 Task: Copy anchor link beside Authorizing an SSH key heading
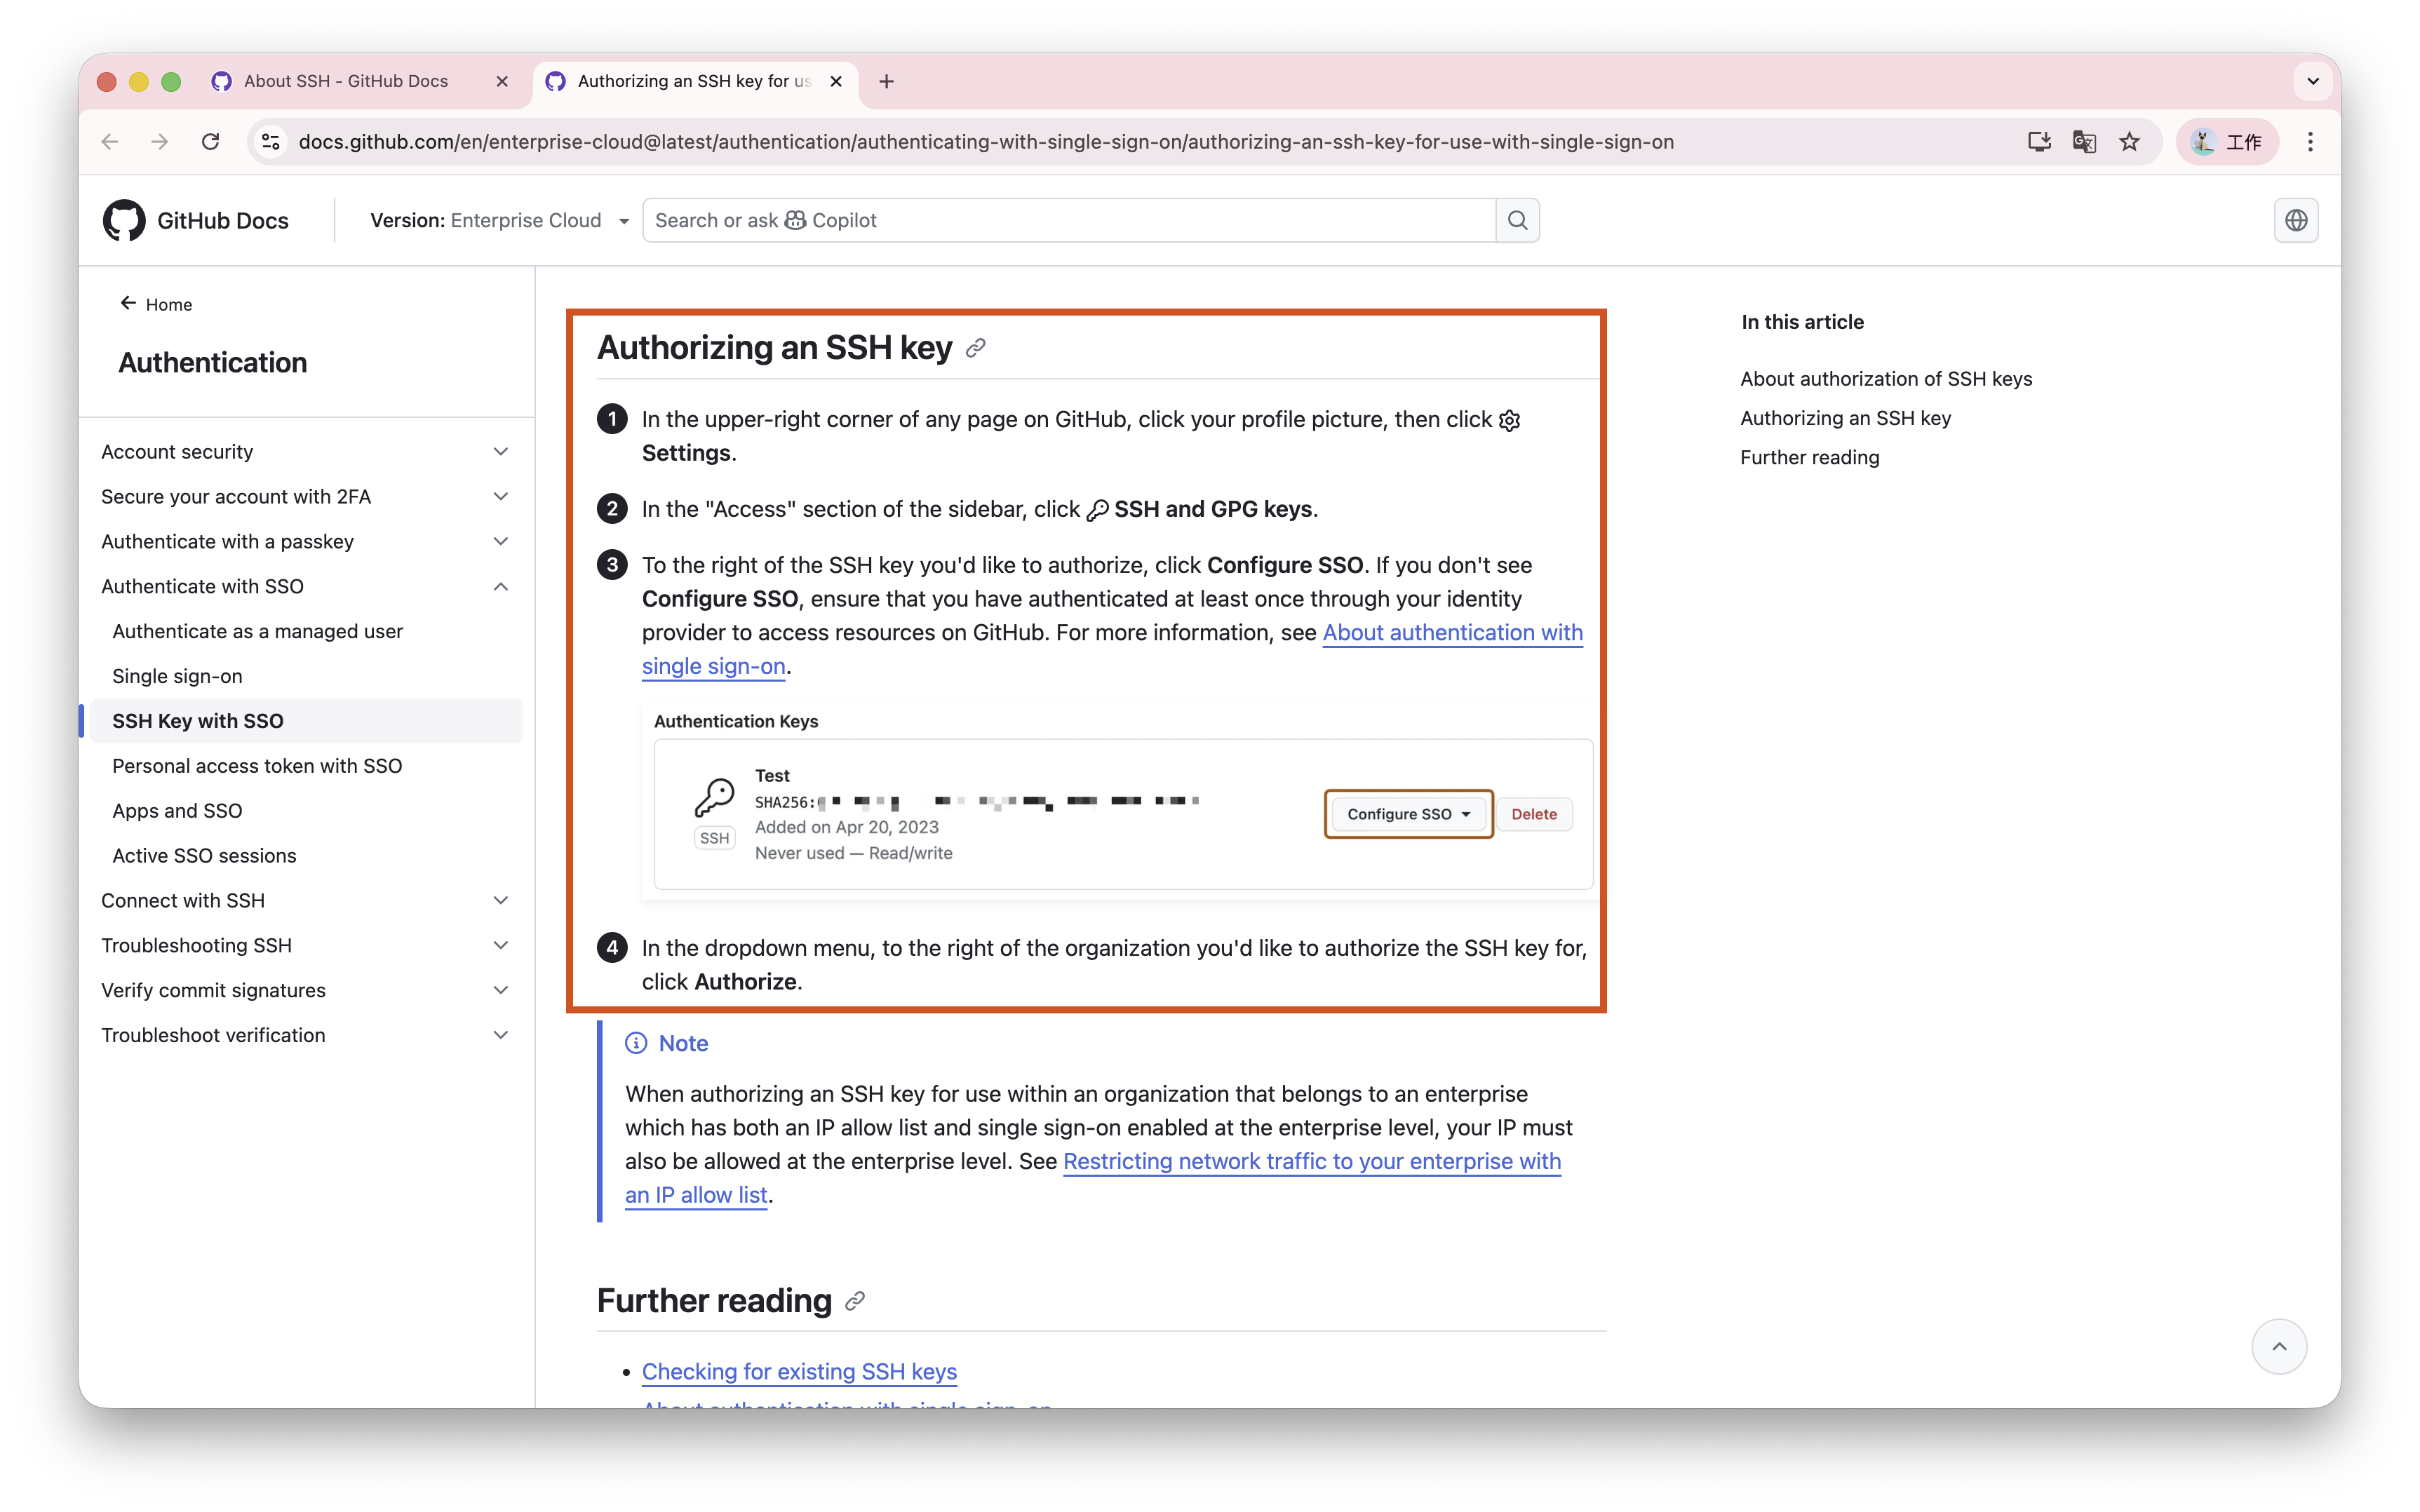[x=976, y=348]
